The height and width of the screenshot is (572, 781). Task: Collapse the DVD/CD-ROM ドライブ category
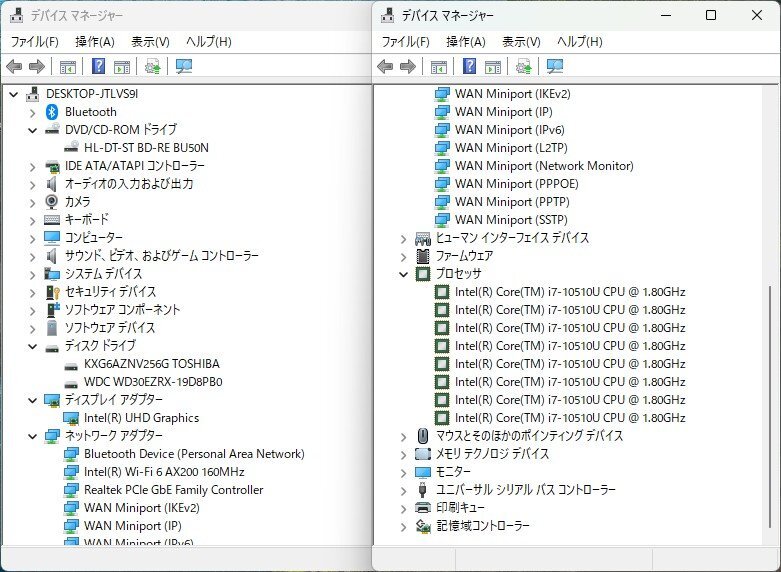pyautogui.click(x=33, y=131)
